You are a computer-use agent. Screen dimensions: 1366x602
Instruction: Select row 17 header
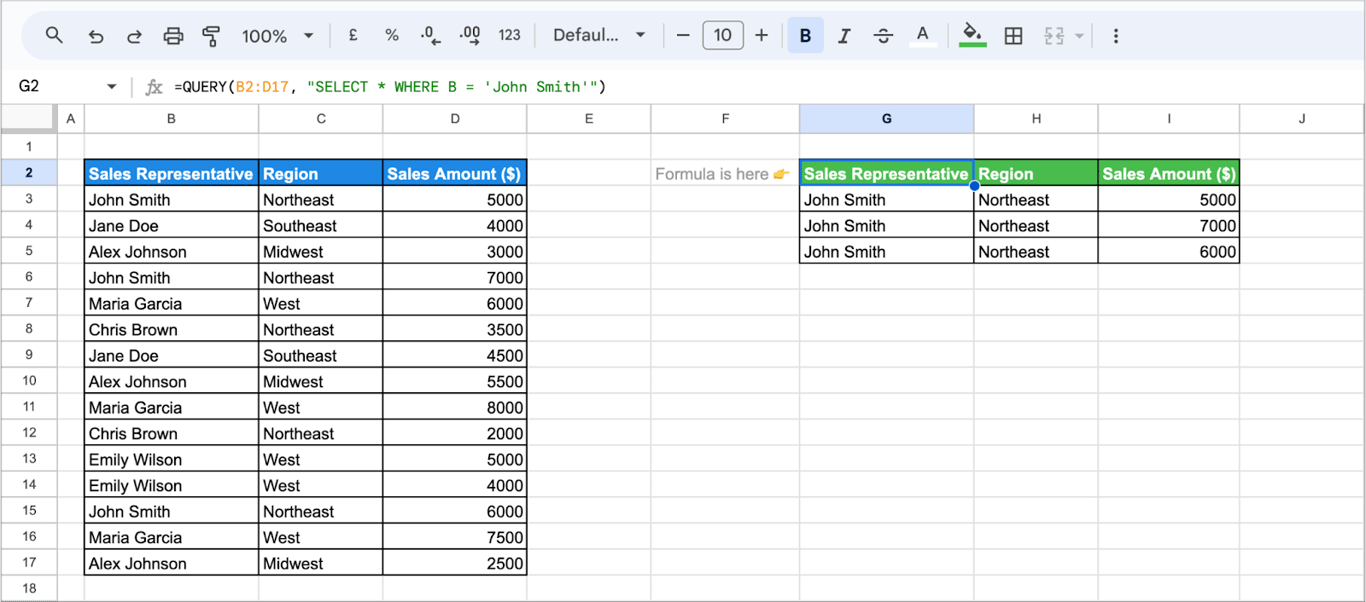28,563
